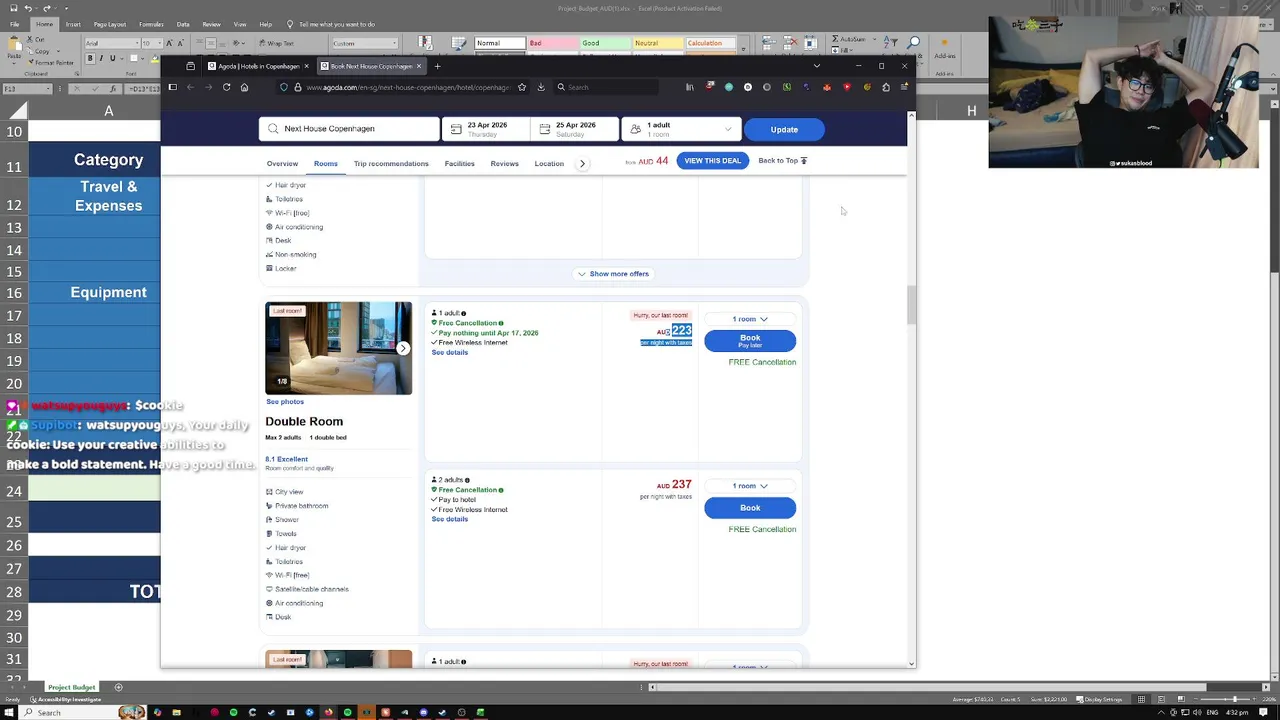The height and width of the screenshot is (720, 1280).
Task: Close the 'Book Next House Copenhagen' tab
Action: (419, 66)
